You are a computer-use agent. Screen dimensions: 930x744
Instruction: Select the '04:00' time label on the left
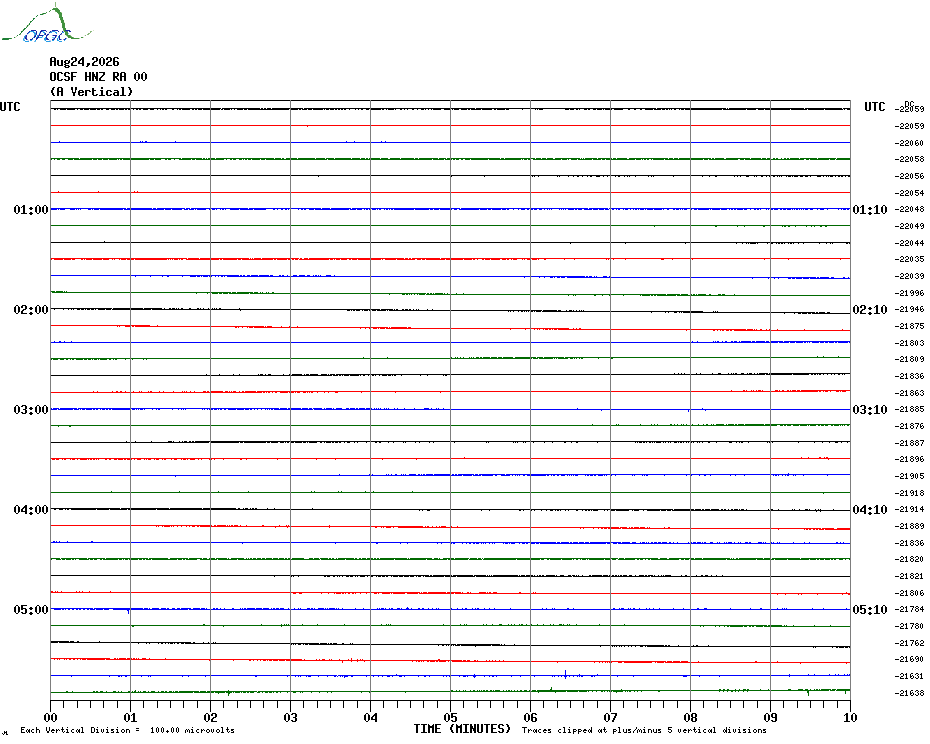coord(31,510)
